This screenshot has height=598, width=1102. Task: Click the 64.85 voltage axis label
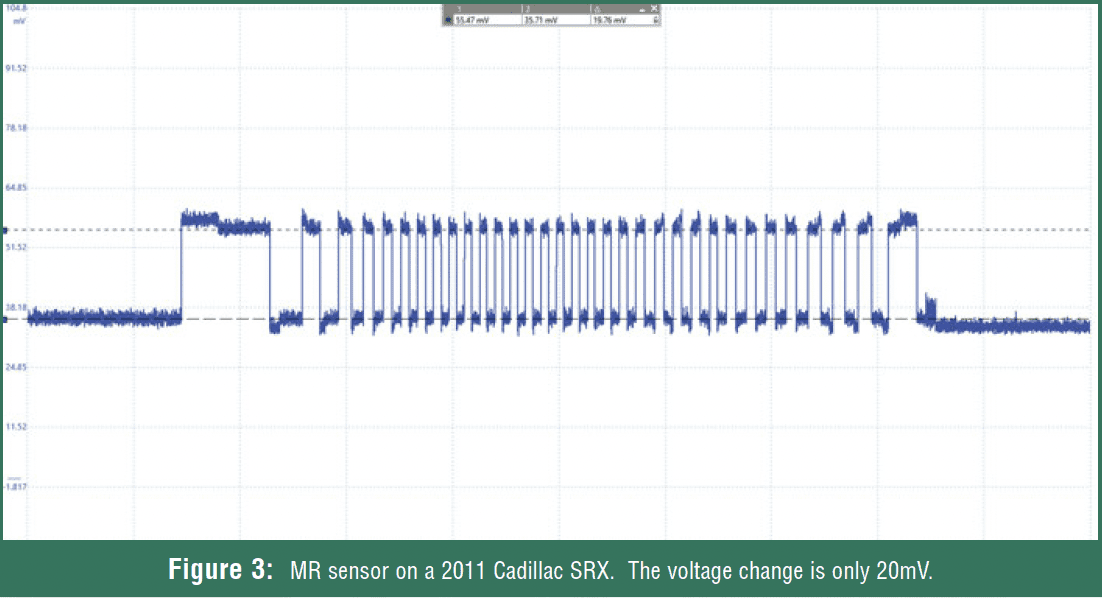coord(15,187)
